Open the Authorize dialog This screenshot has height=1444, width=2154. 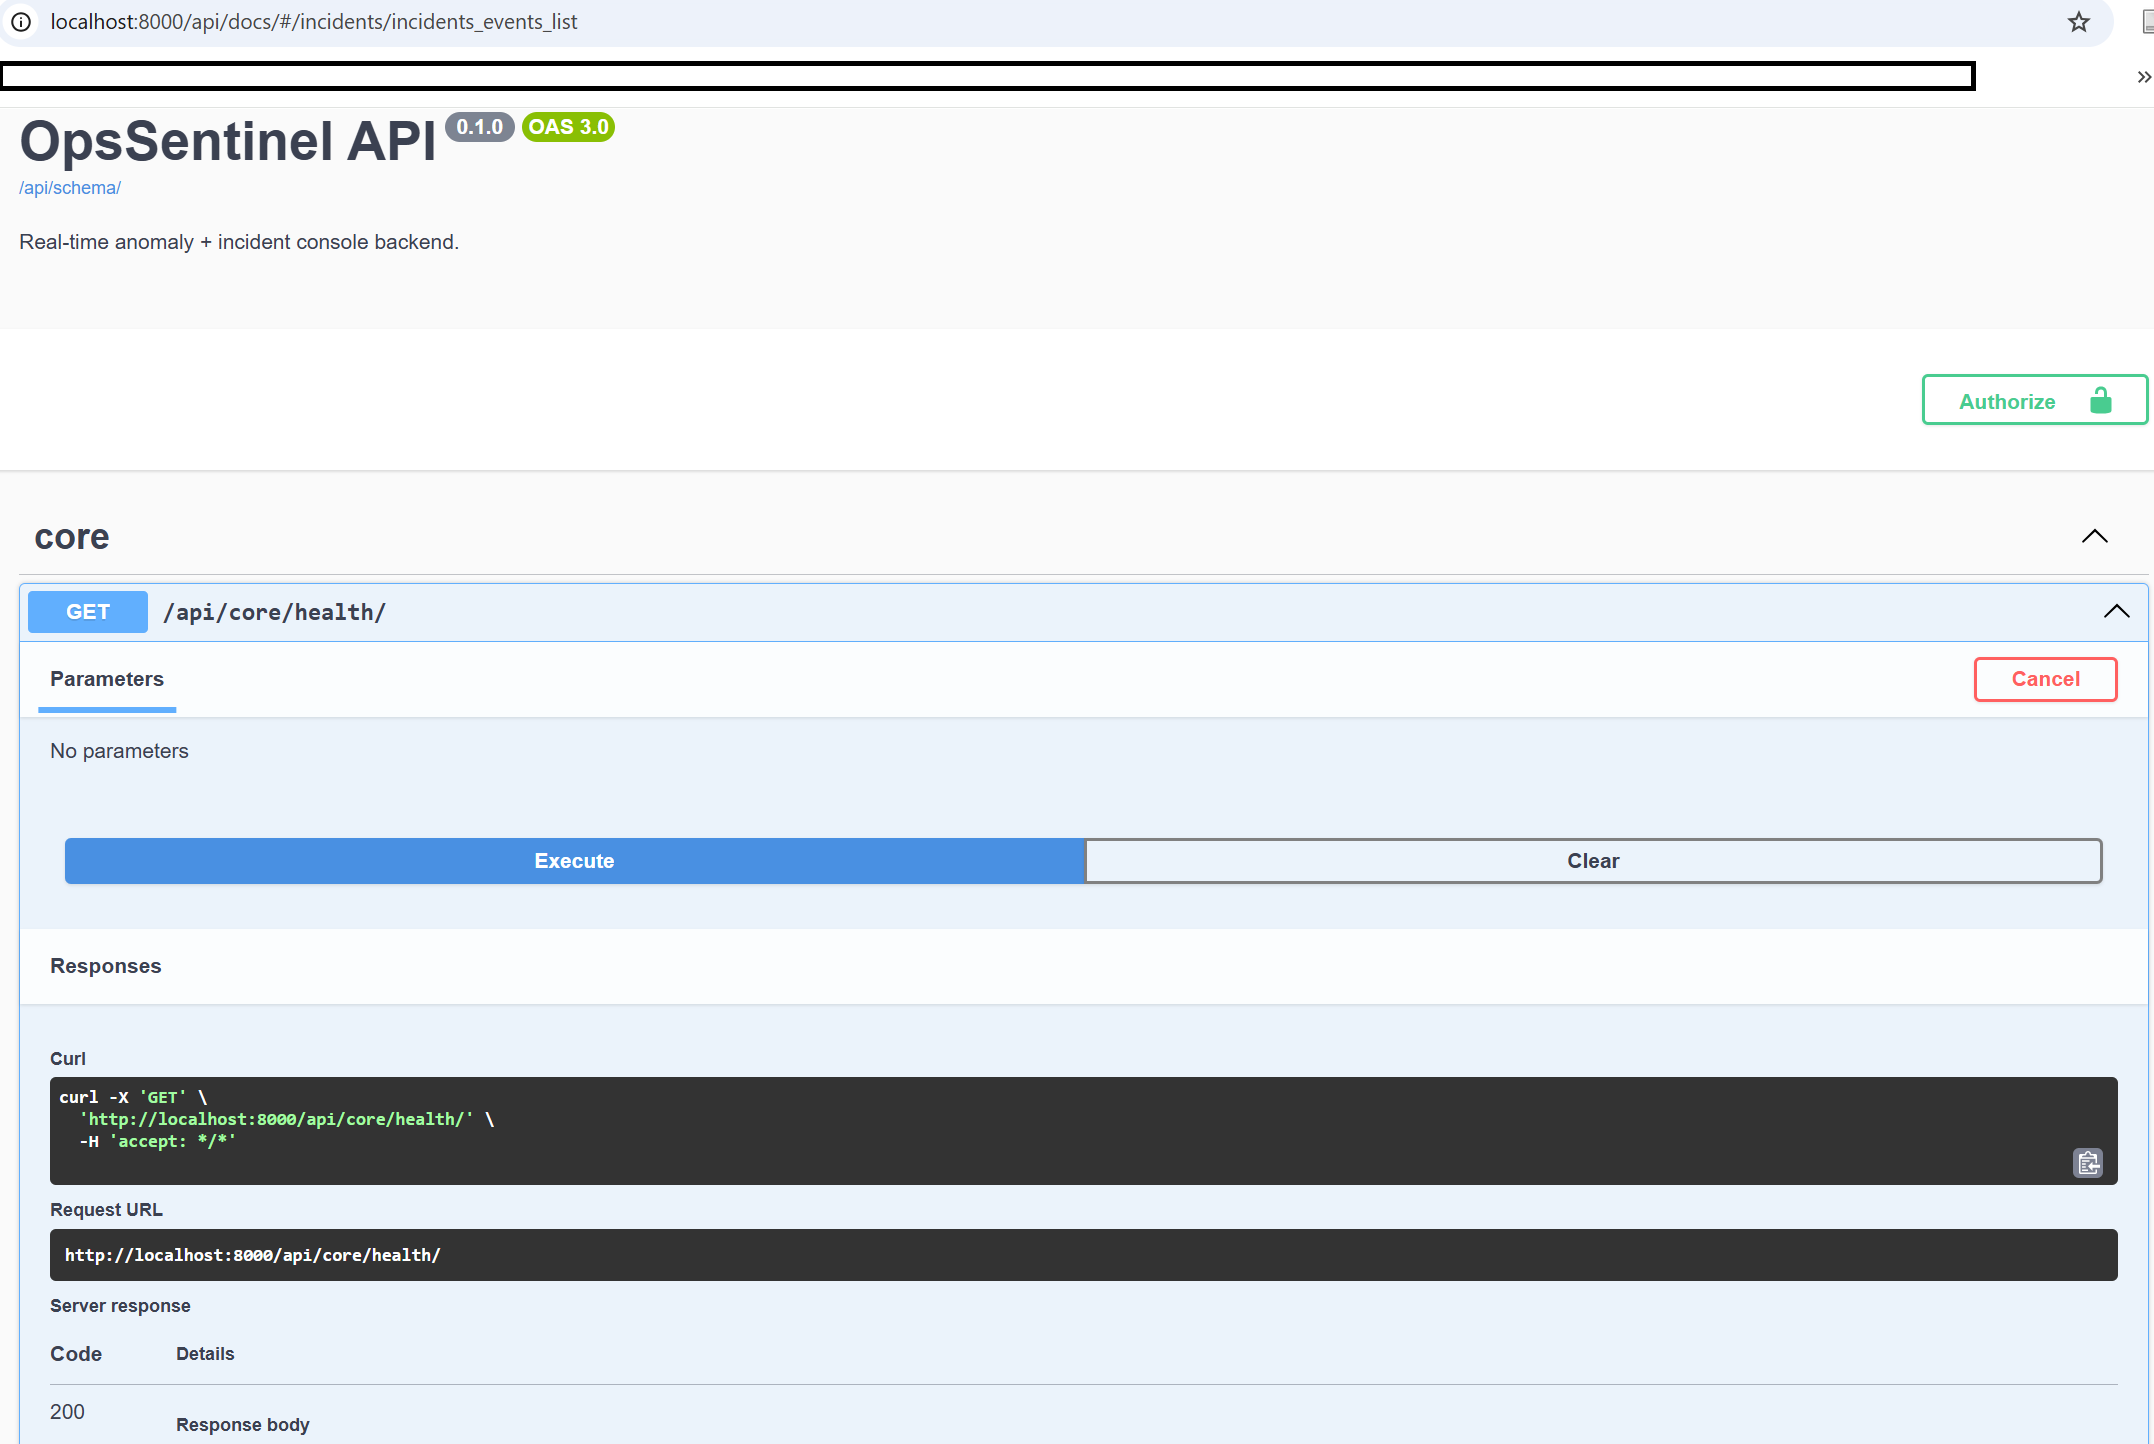pyautogui.click(x=2006, y=400)
